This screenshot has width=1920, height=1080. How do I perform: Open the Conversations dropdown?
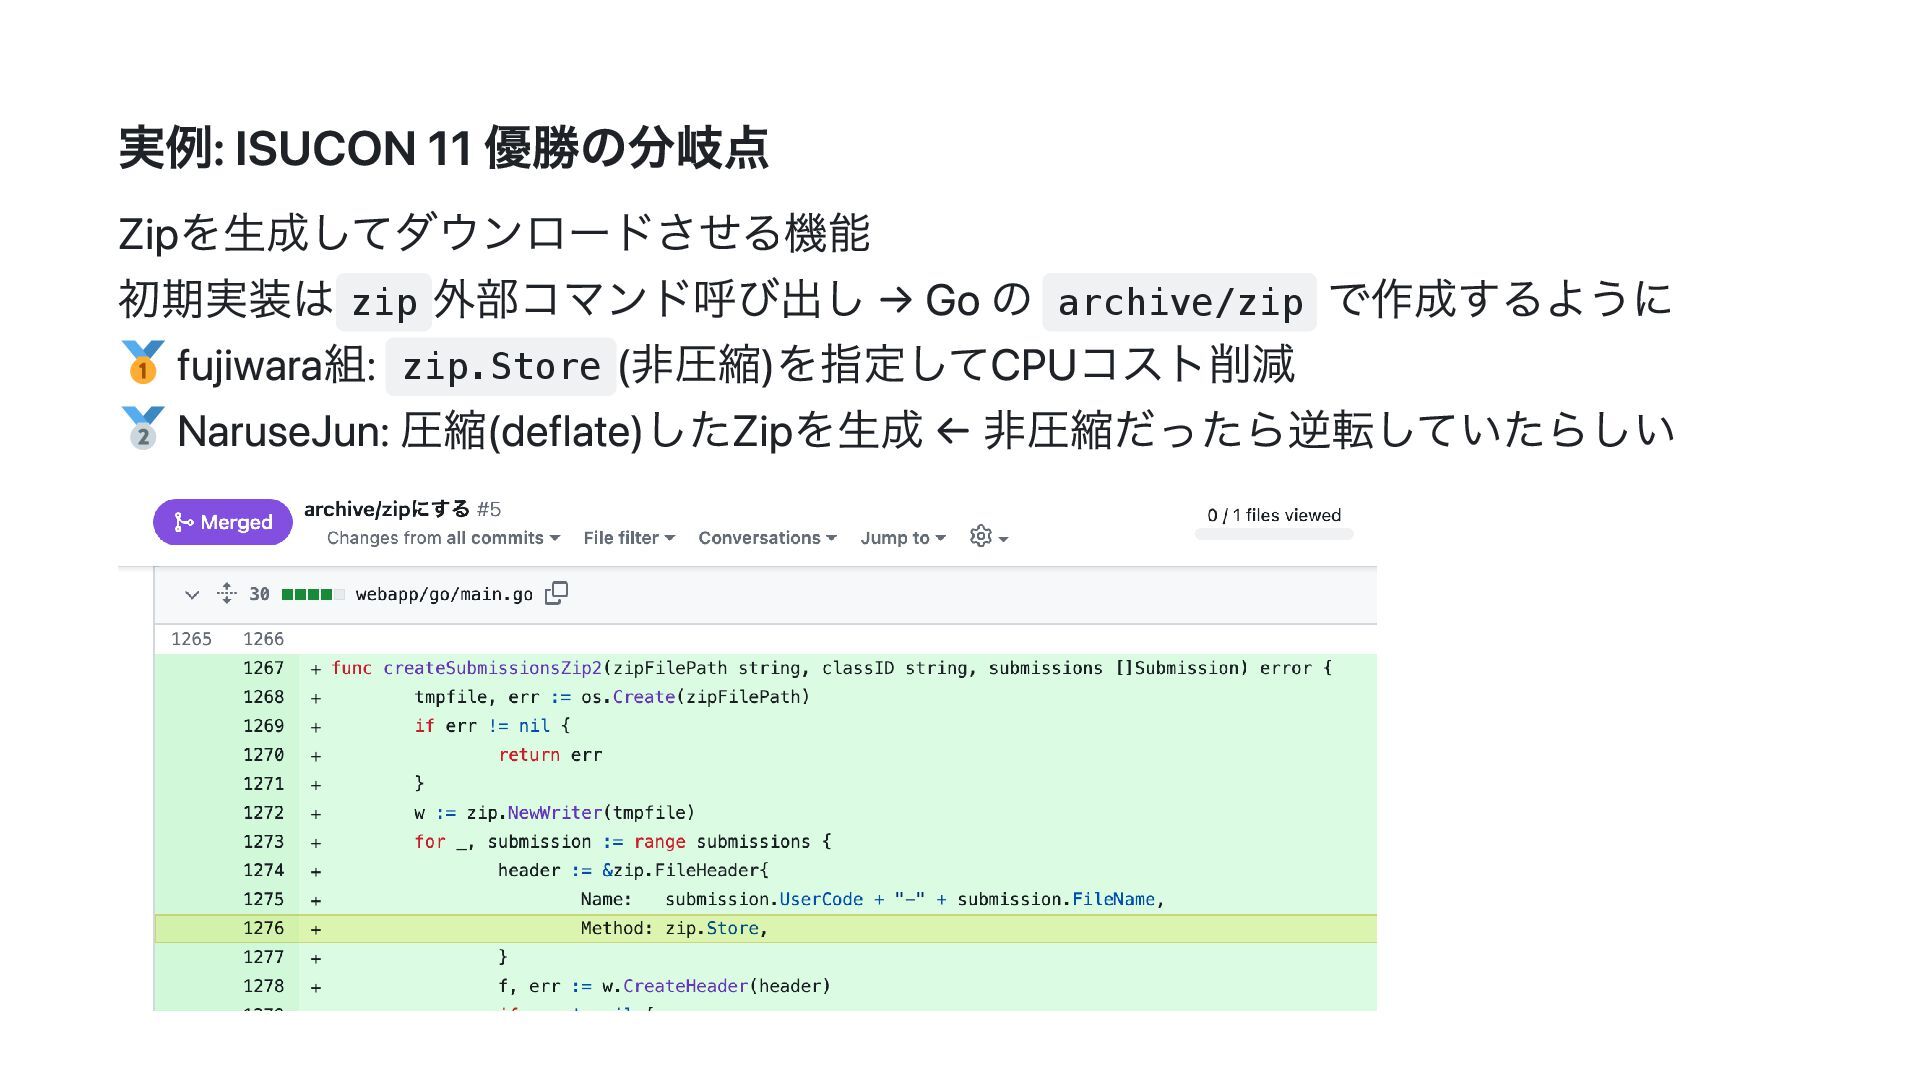(x=767, y=538)
